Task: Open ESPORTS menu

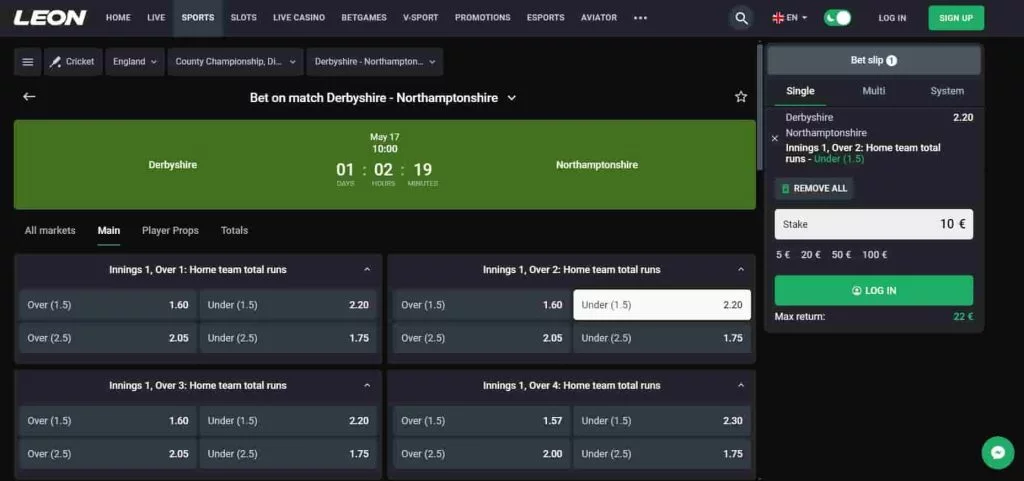Action: point(545,18)
